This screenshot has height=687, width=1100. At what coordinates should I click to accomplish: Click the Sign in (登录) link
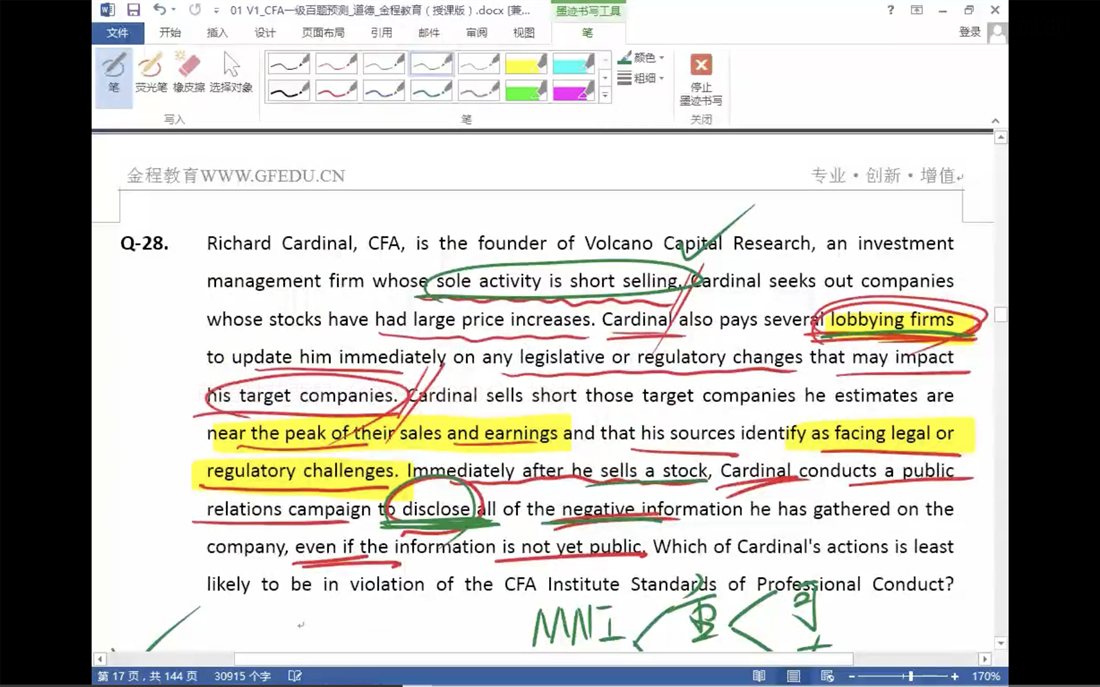[x=969, y=32]
